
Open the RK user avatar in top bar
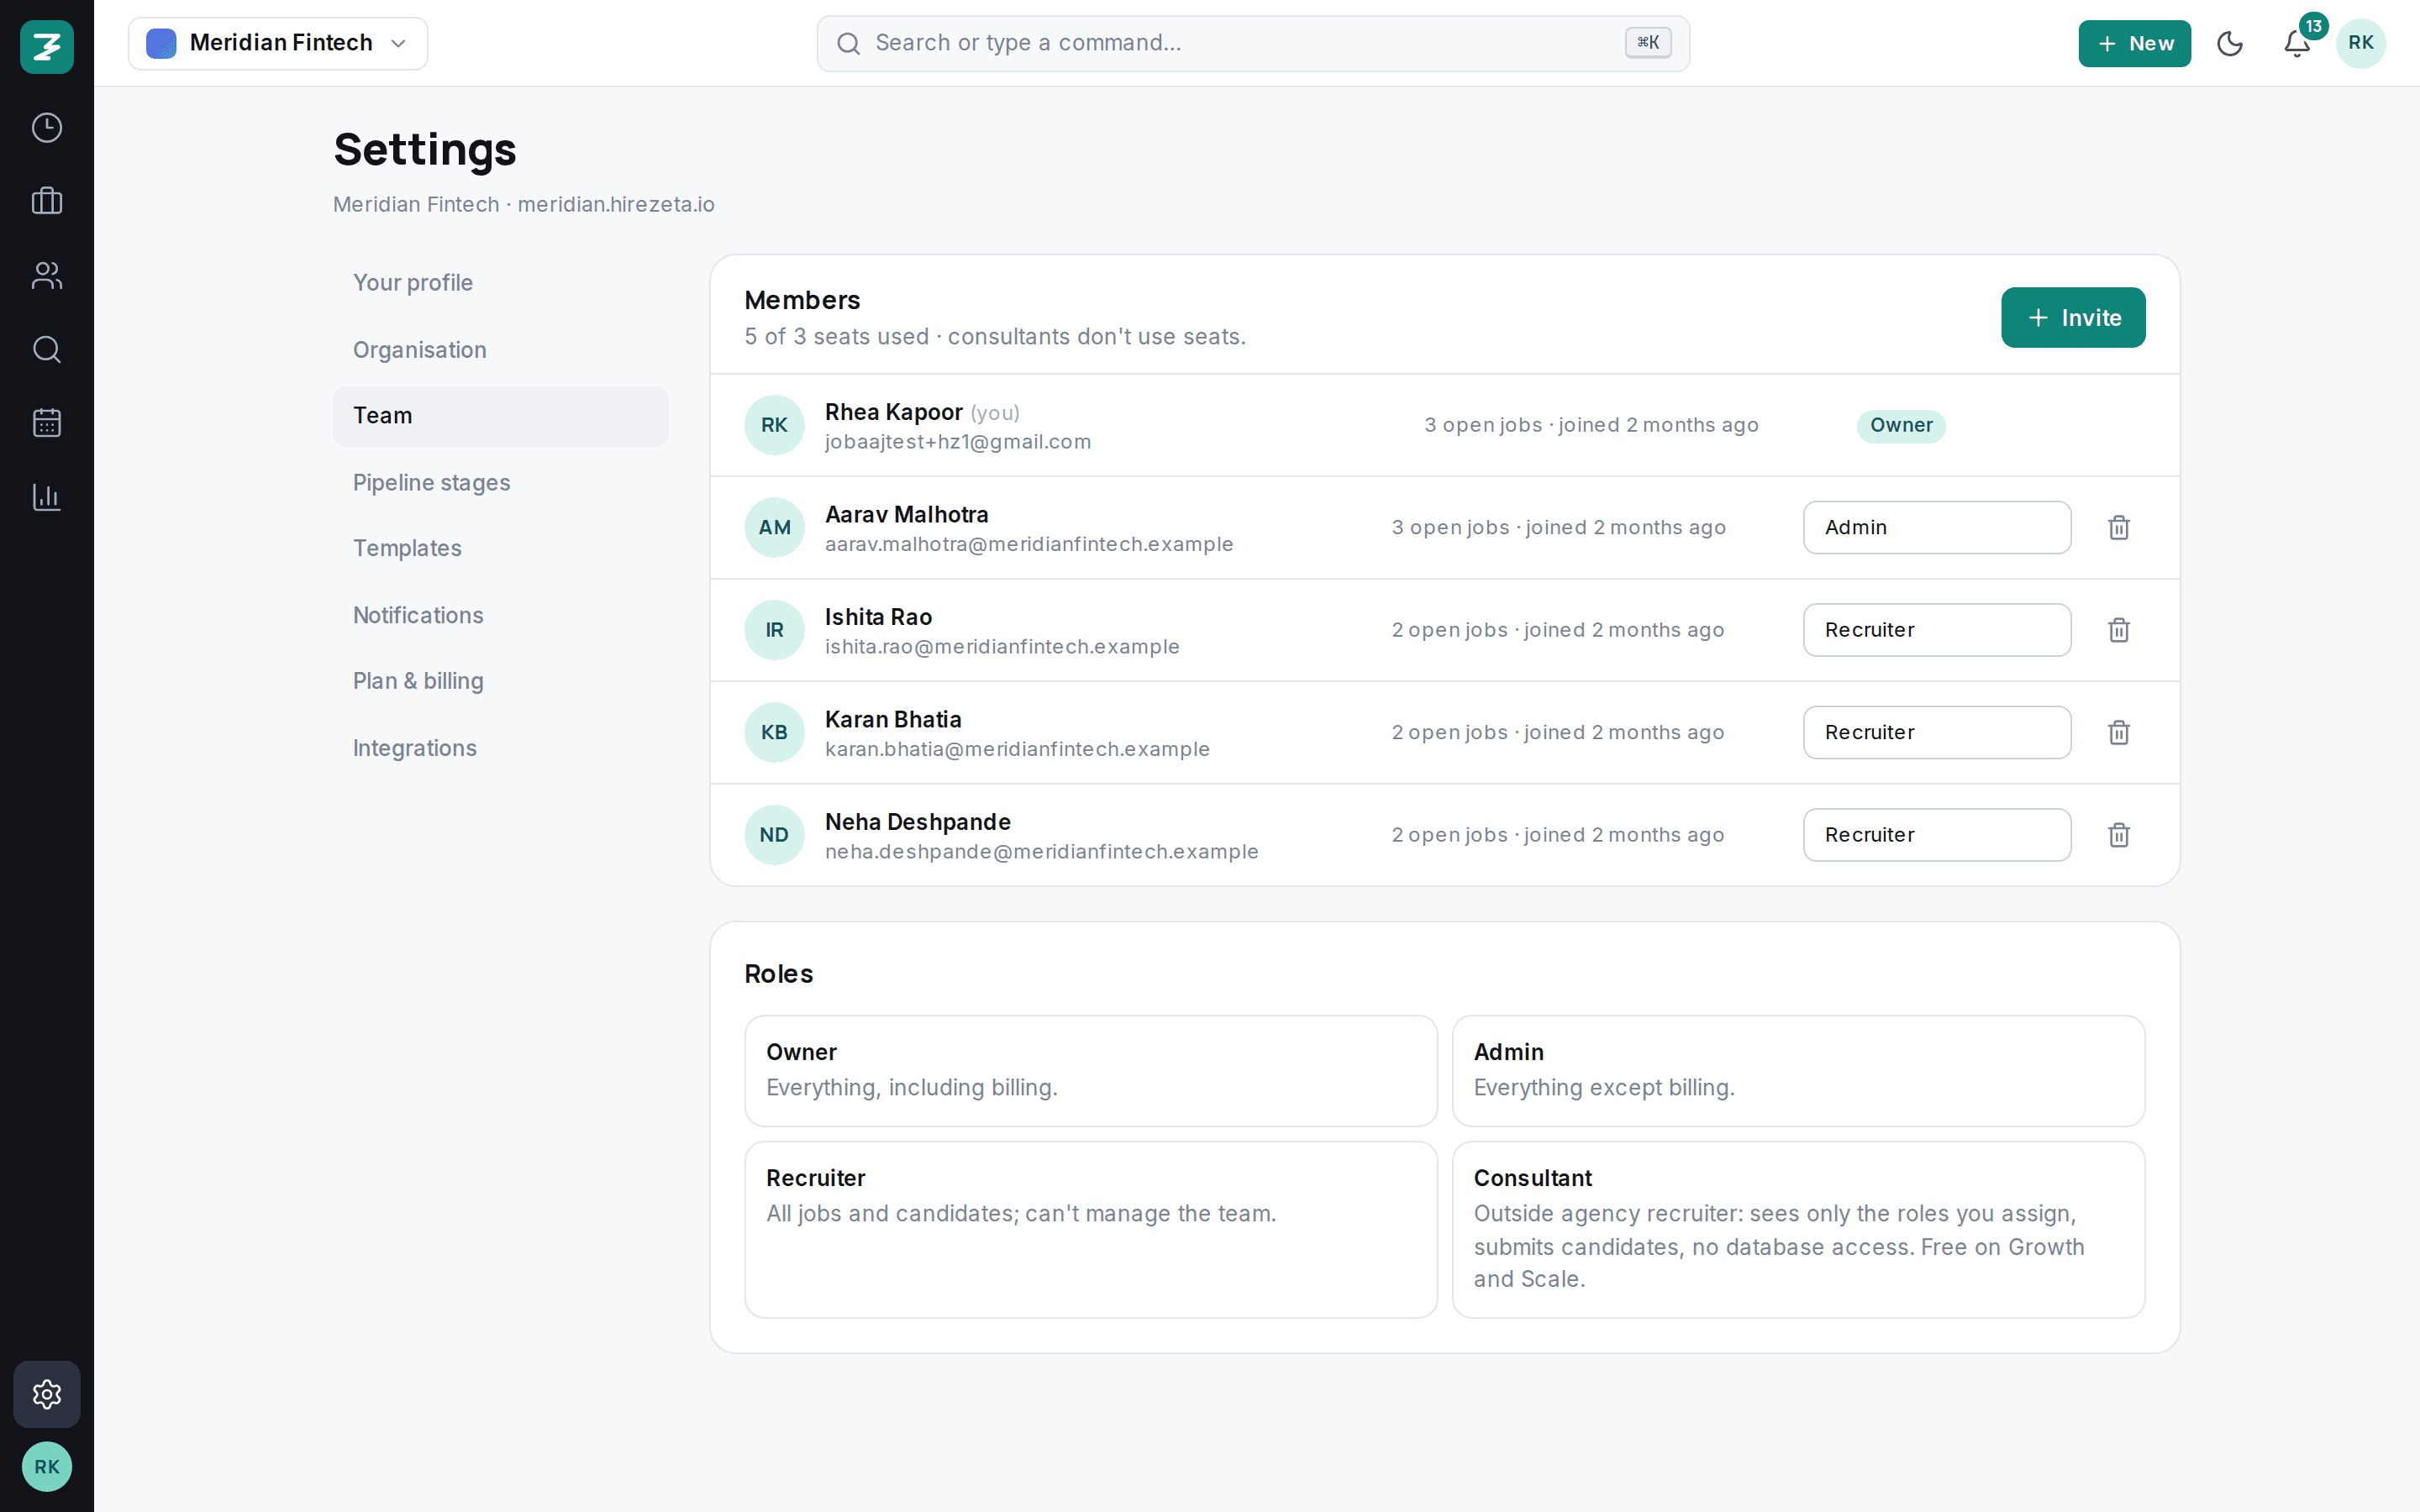coord(2360,43)
